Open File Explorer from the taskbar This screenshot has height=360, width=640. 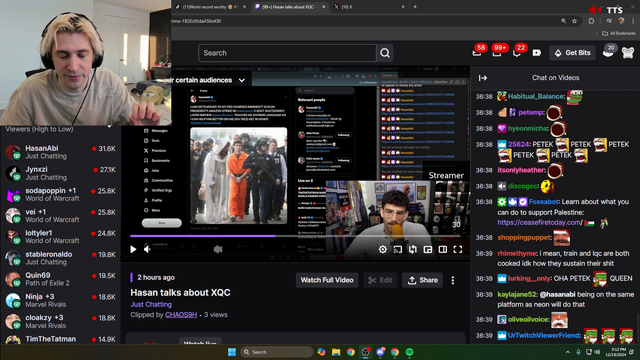(x=336, y=352)
